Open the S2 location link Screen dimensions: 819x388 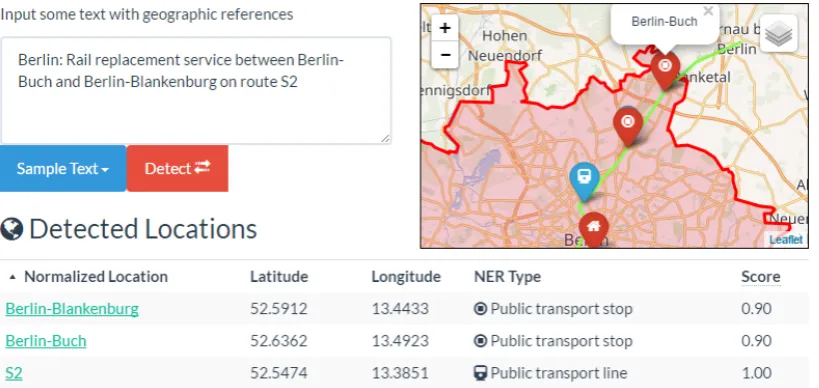(x=14, y=373)
